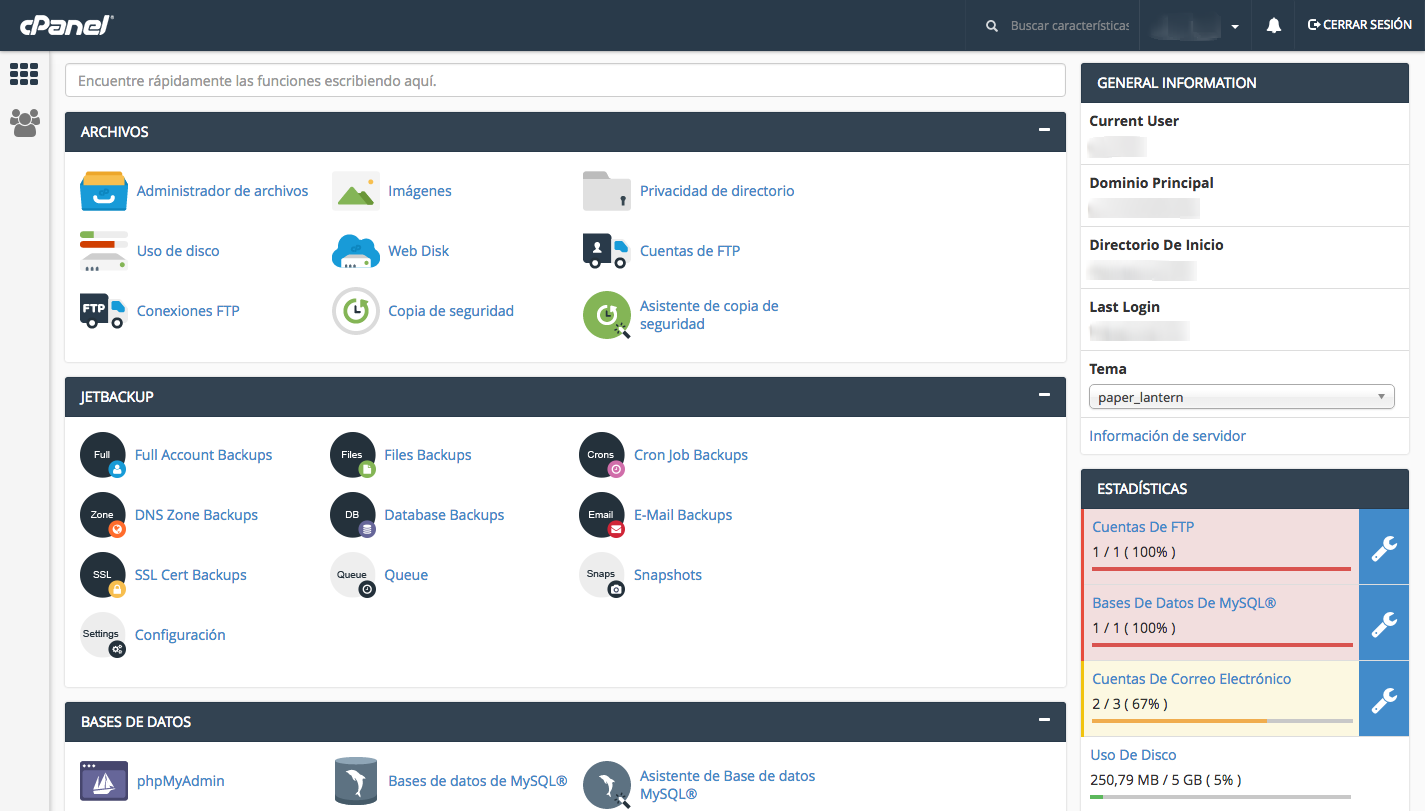This screenshot has height=811, width=1425.
Task: Click the Cuentas De Correo Electrónico usage bar
Action: click(1222, 721)
